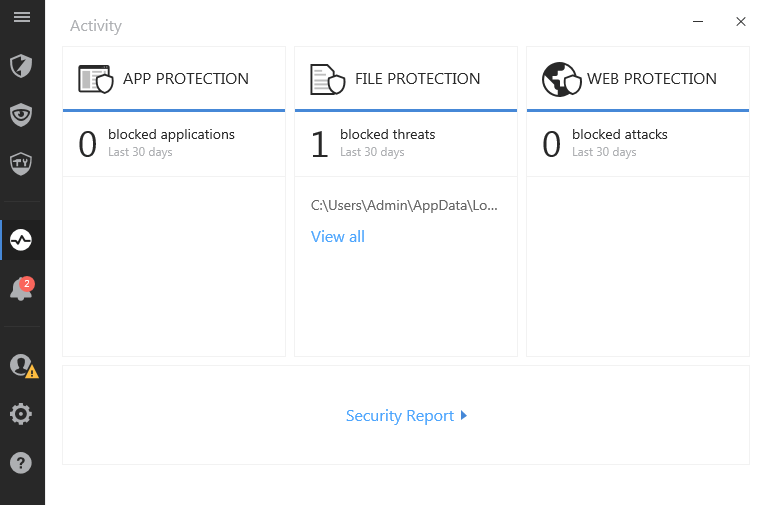The width and height of the screenshot is (757, 505).
Task: Open the protection shield sidebar icon
Action: tap(22, 66)
